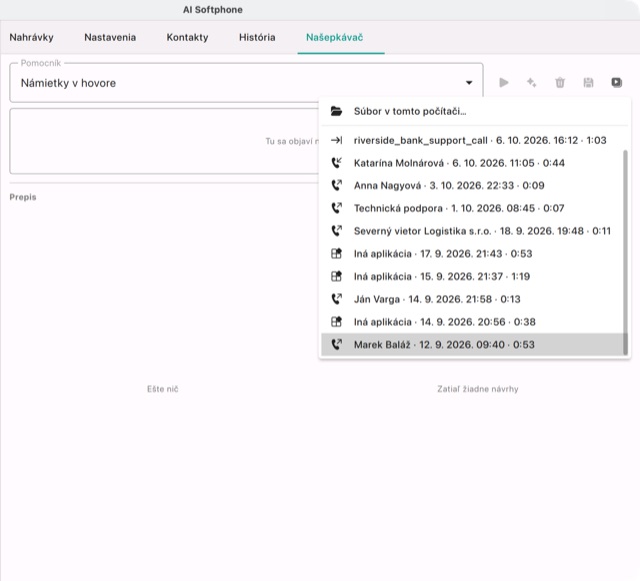Select Iná aplikácia 14. 9. 2026 entry
The height and width of the screenshot is (581, 640).
click(x=472, y=322)
